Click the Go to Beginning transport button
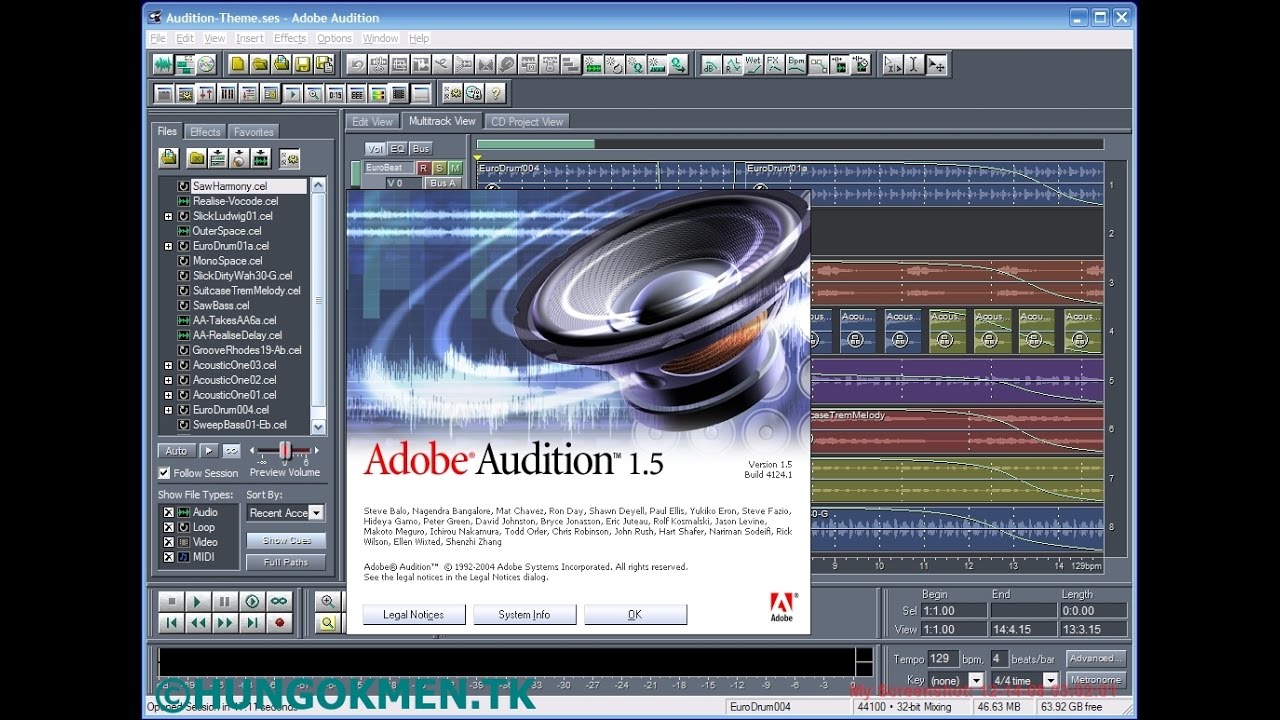 pyautogui.click(x=171, y=622)
